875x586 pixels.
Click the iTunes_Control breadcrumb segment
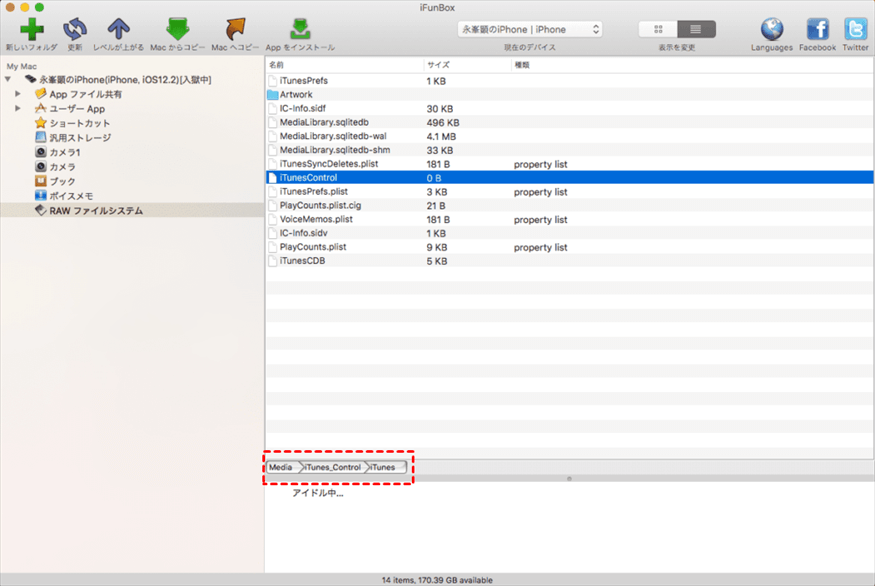pos(333,467)
